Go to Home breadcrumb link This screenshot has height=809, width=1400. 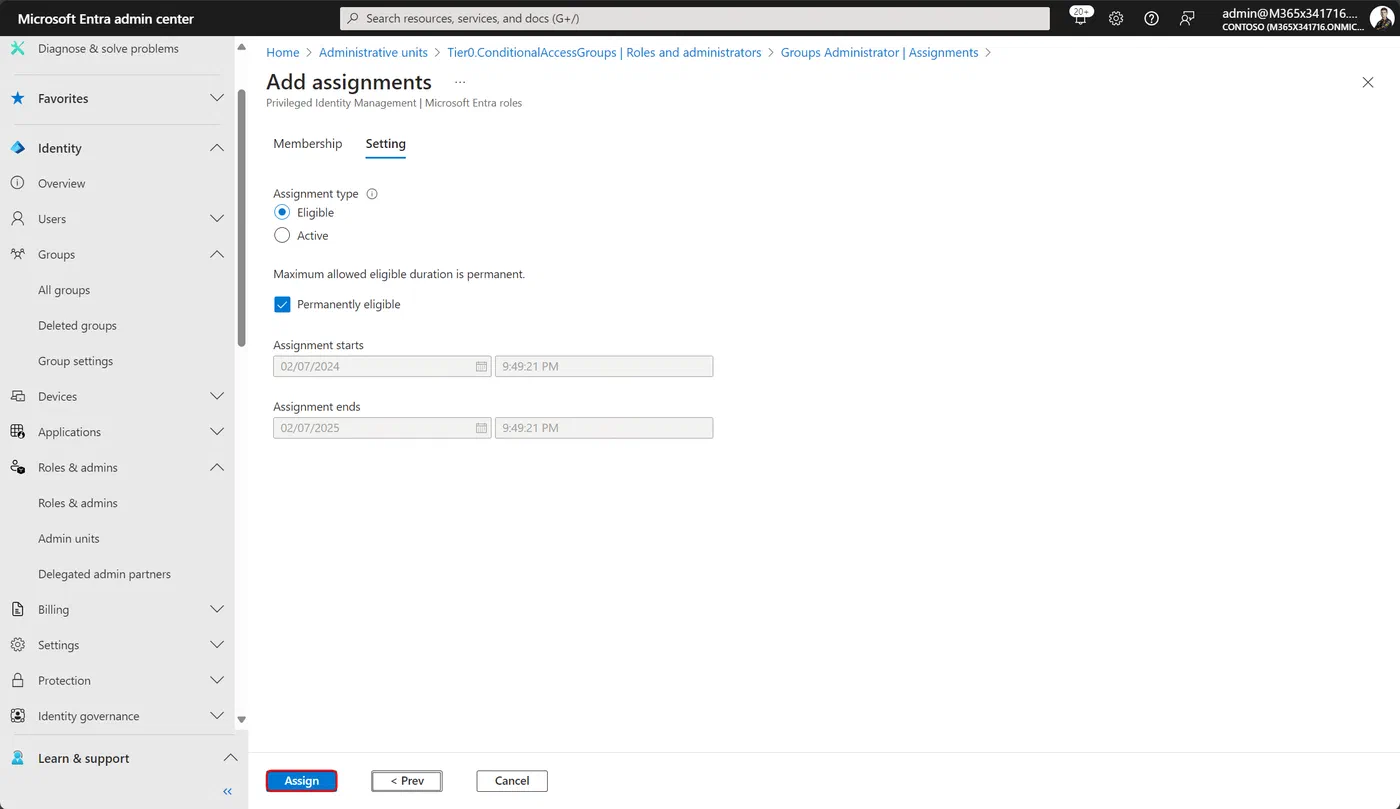pyautogui.click(x=283, y=52)
